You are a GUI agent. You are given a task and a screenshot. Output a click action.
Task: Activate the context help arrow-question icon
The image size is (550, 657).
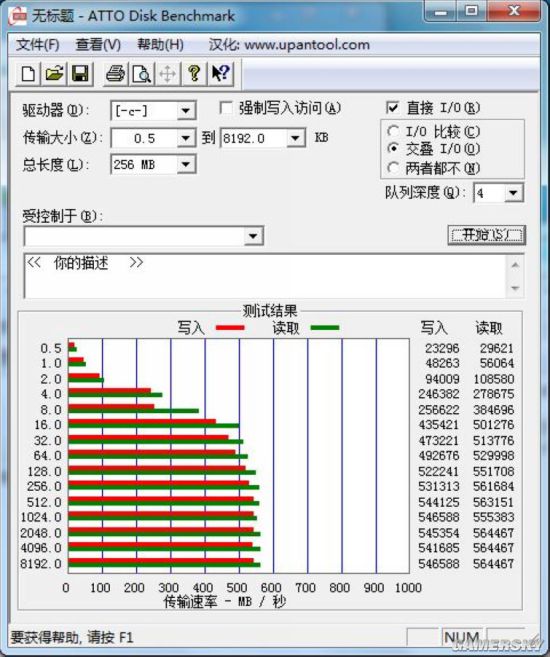pos(220,74)
